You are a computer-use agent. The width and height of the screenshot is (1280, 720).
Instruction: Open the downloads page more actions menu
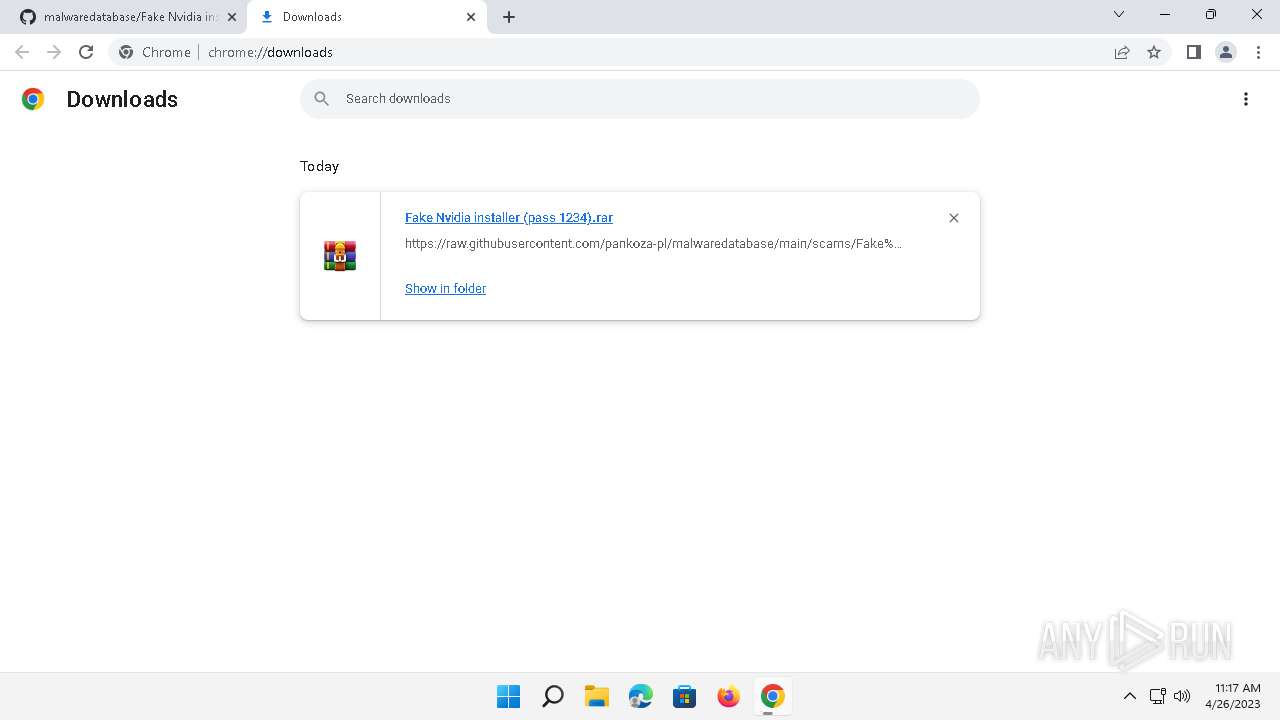[x=1246, y=99]
